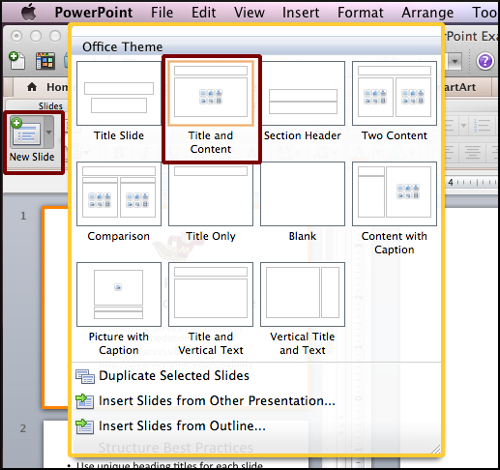Open the Apple menu
The height and width of the screenshot is (470, 500).
29,12
